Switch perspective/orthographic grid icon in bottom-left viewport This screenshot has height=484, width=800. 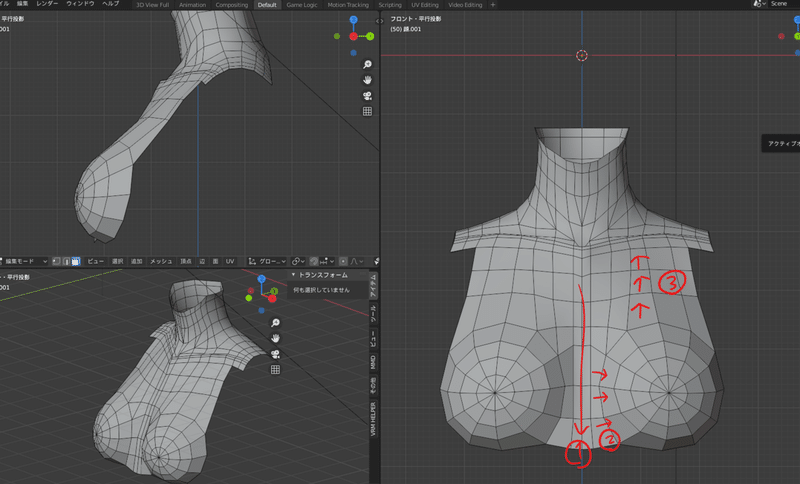275,369
